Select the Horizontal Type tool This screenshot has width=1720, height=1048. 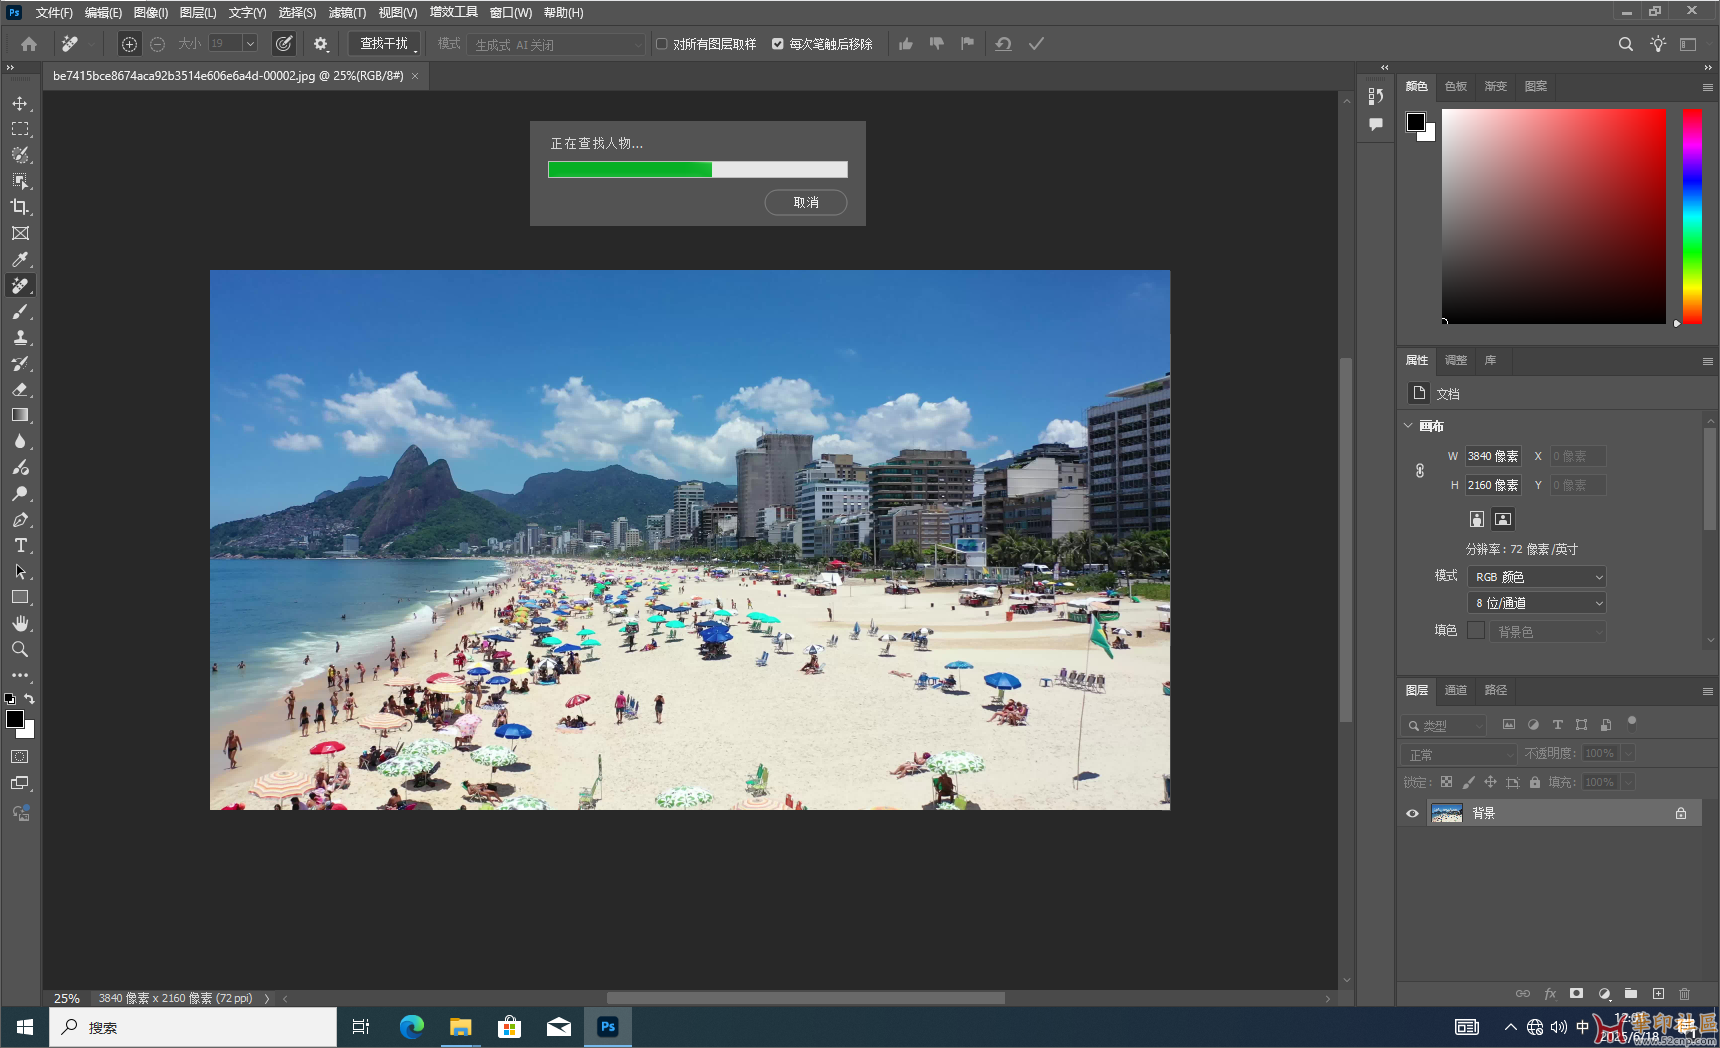[20, 546]
